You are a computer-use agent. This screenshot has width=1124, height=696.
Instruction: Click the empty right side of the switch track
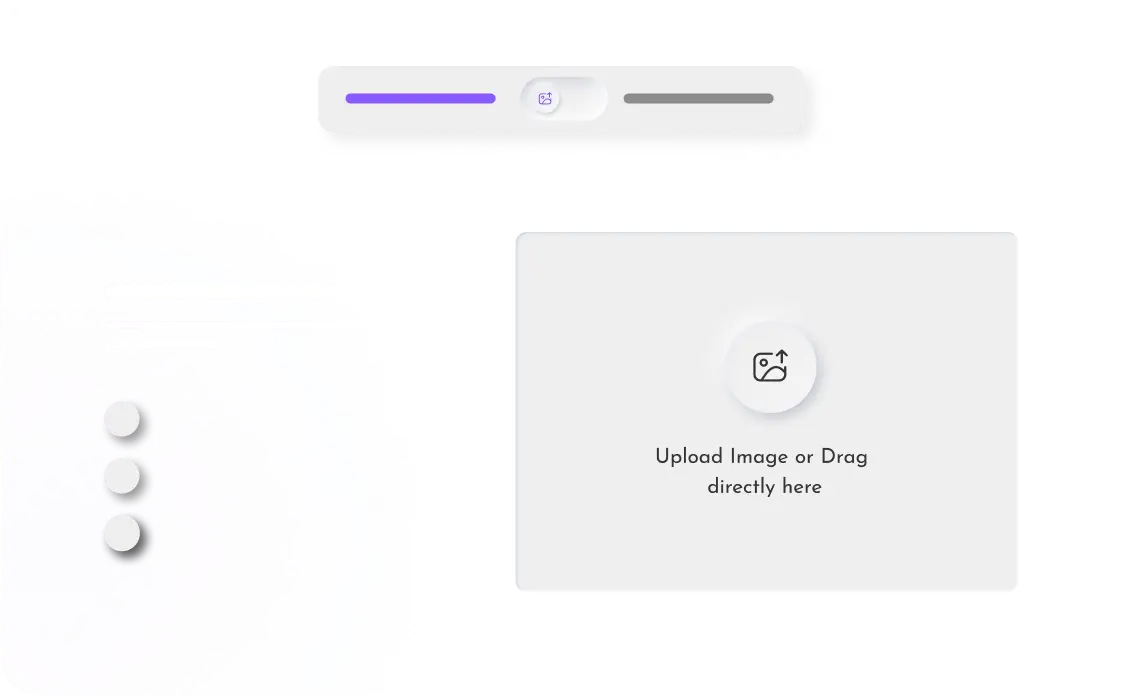pos(584,99)
